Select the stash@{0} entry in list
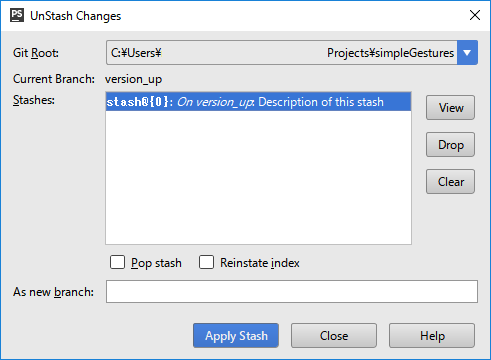This screenshot has height=360, width=491. pos(258,102)
